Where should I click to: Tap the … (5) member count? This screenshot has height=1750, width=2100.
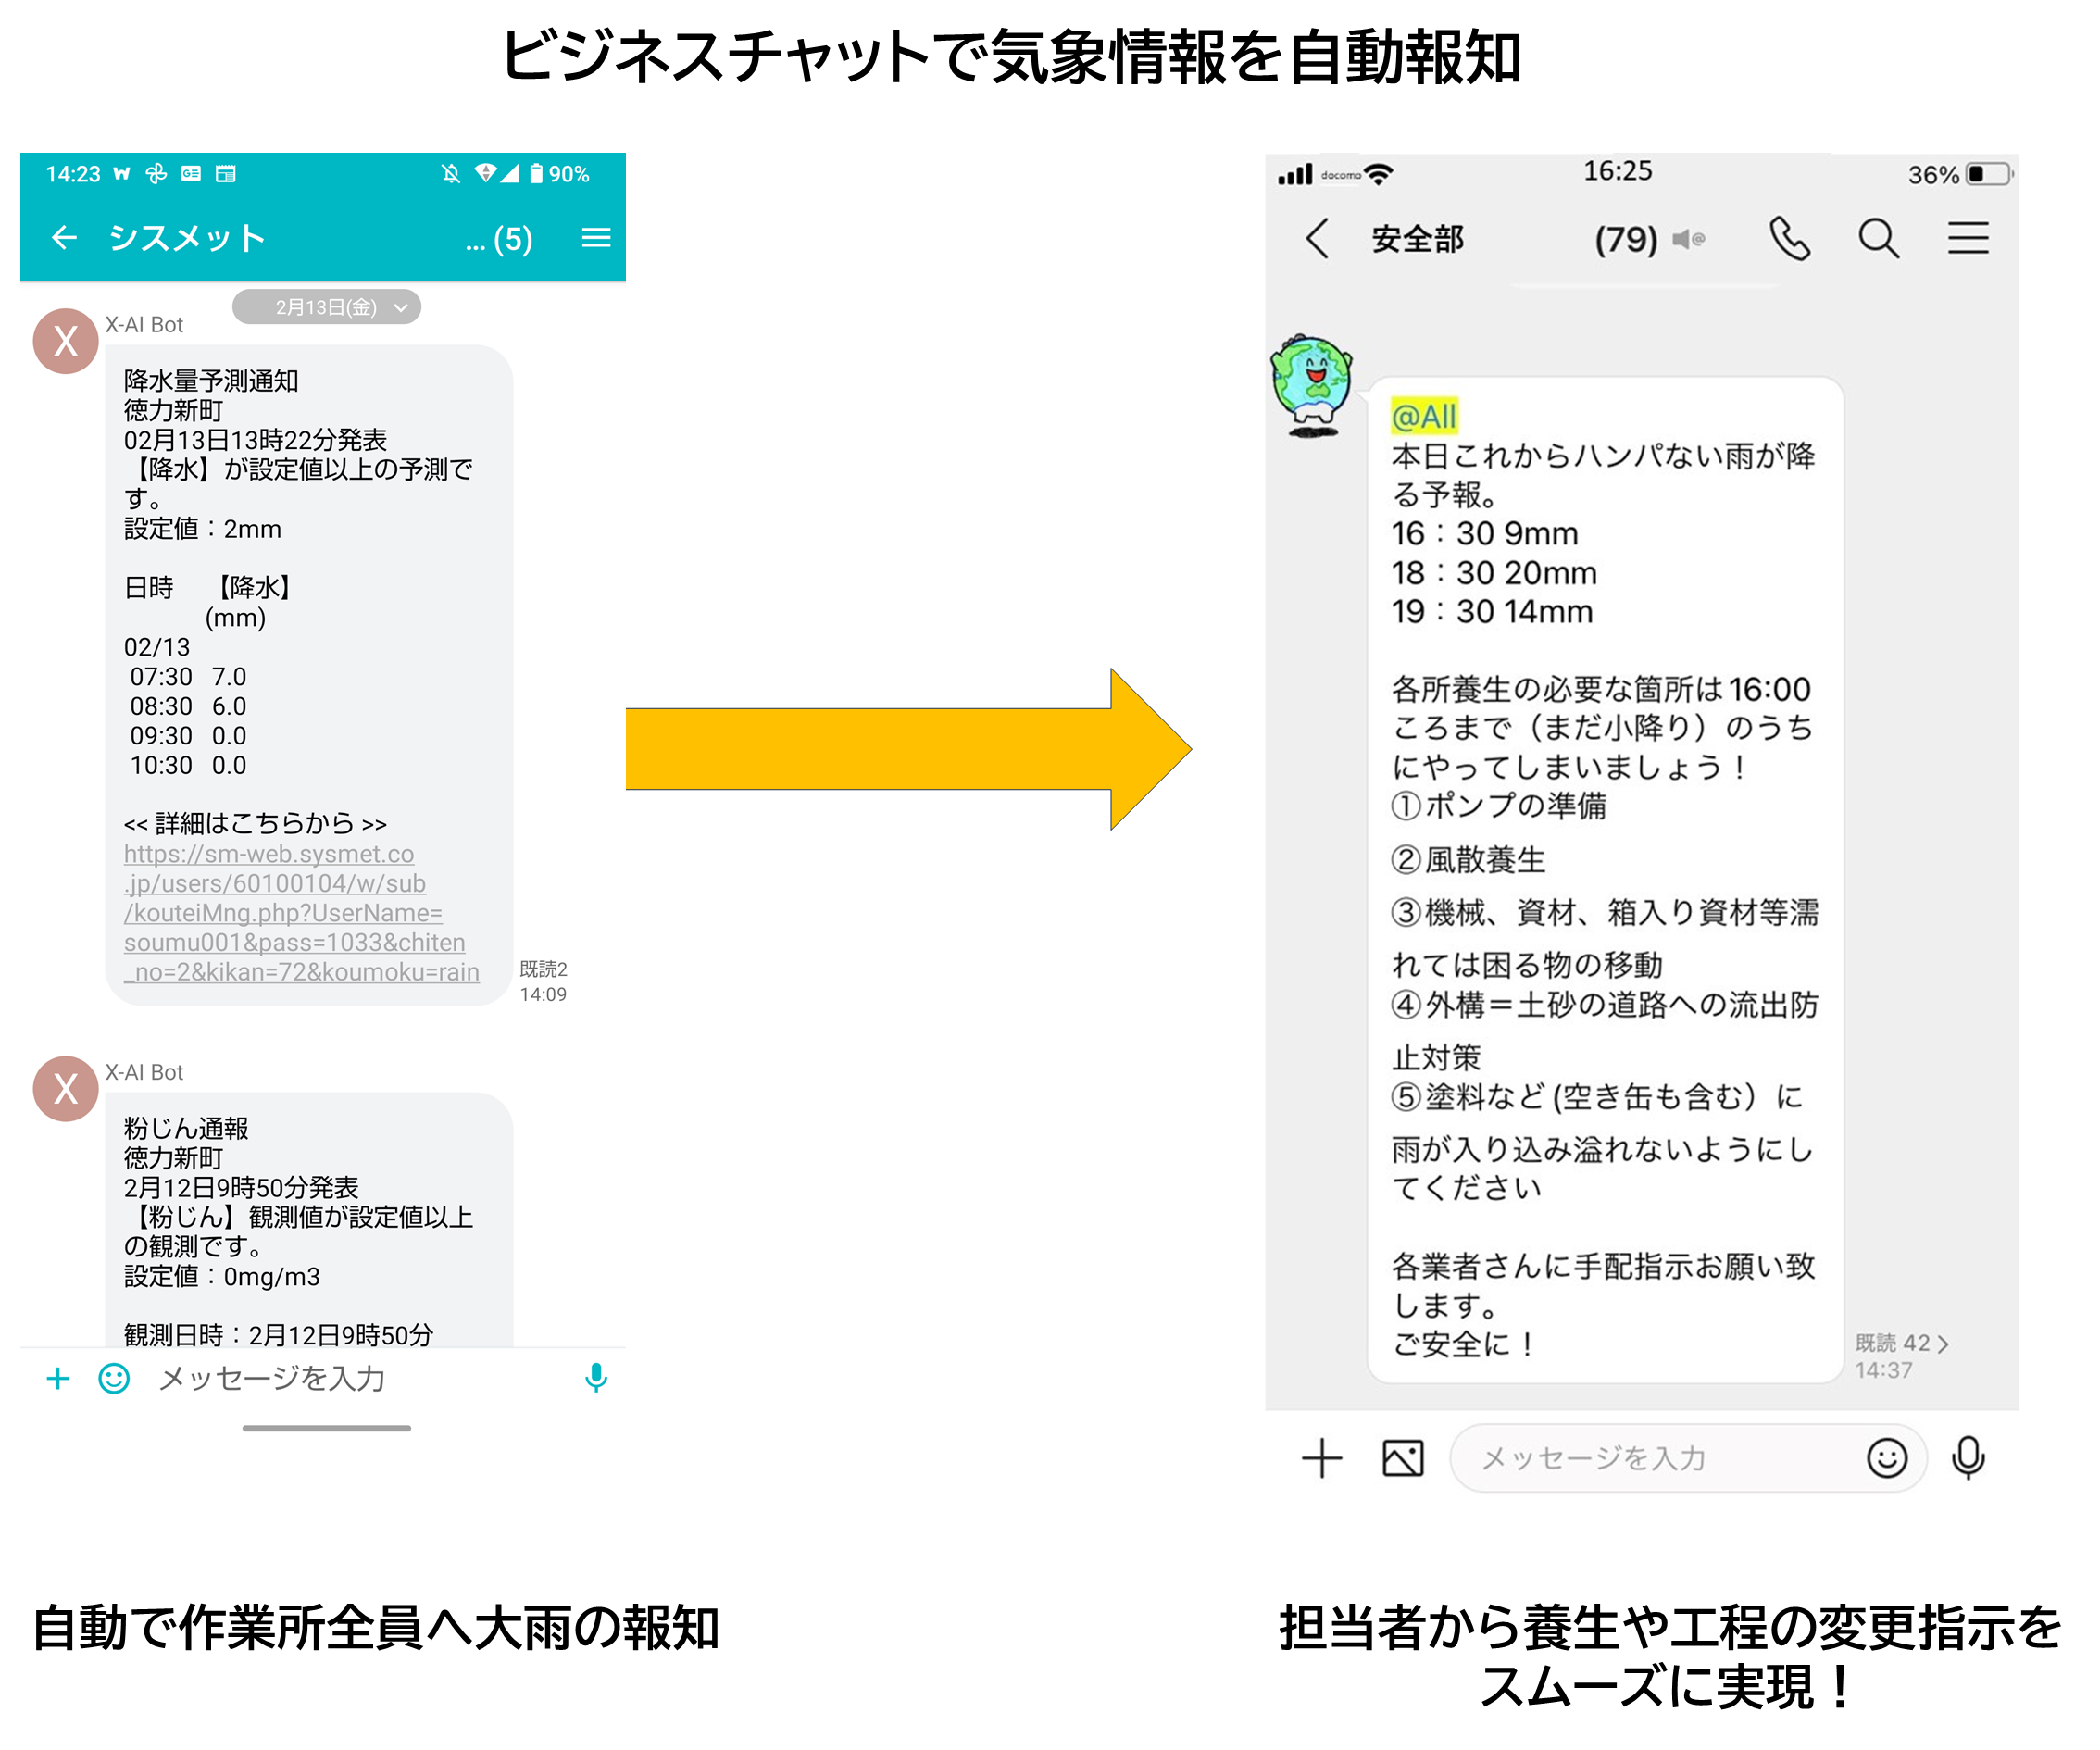point(499,239)
